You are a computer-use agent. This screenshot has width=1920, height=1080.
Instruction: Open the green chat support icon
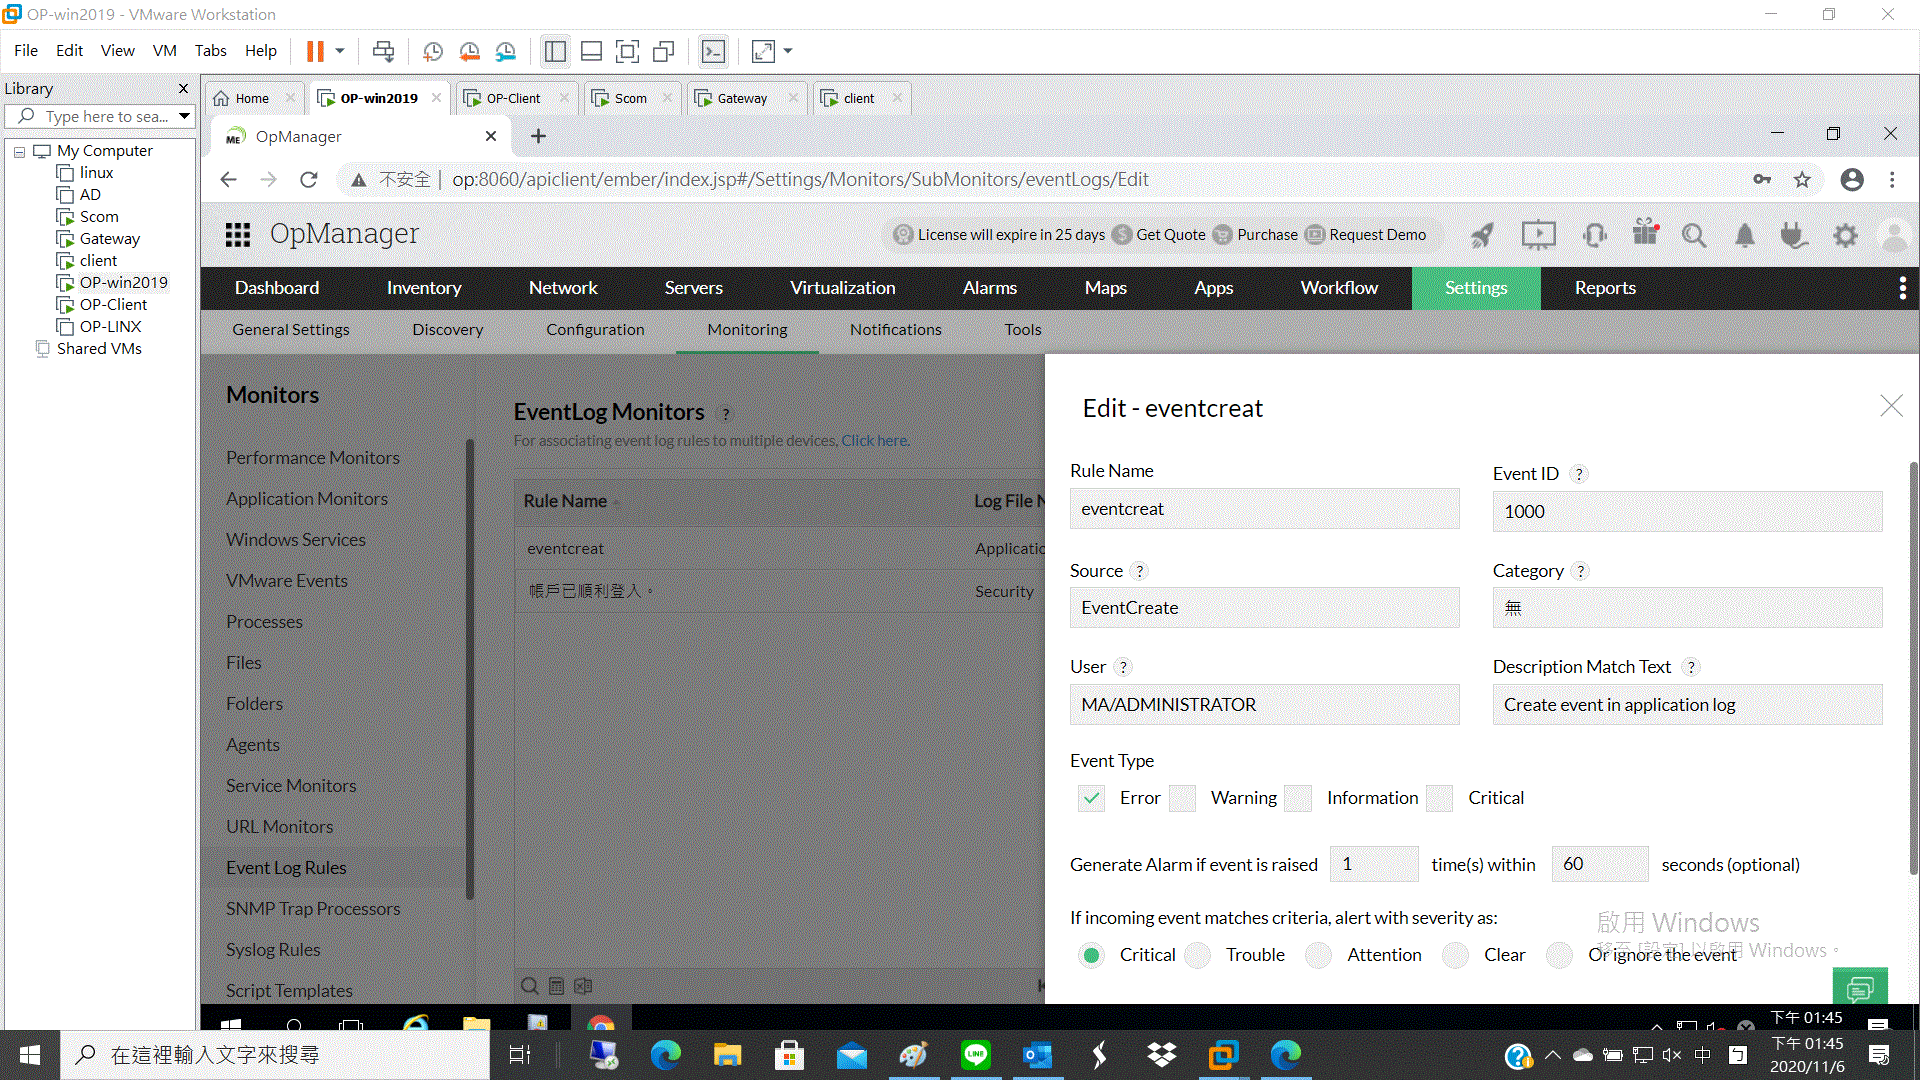coord(1860,989)
